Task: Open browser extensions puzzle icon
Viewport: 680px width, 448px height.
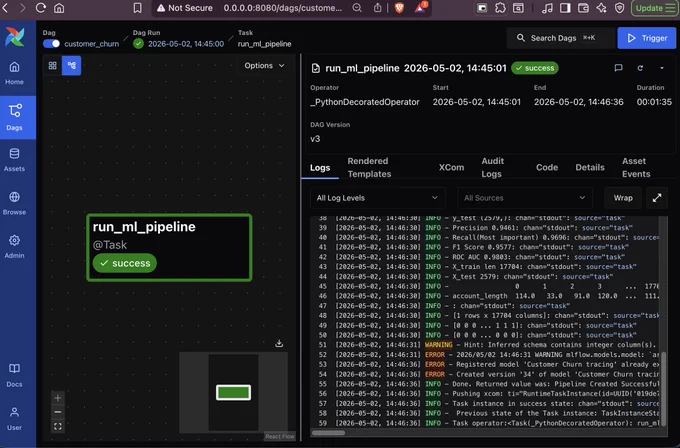Action: 500,8
